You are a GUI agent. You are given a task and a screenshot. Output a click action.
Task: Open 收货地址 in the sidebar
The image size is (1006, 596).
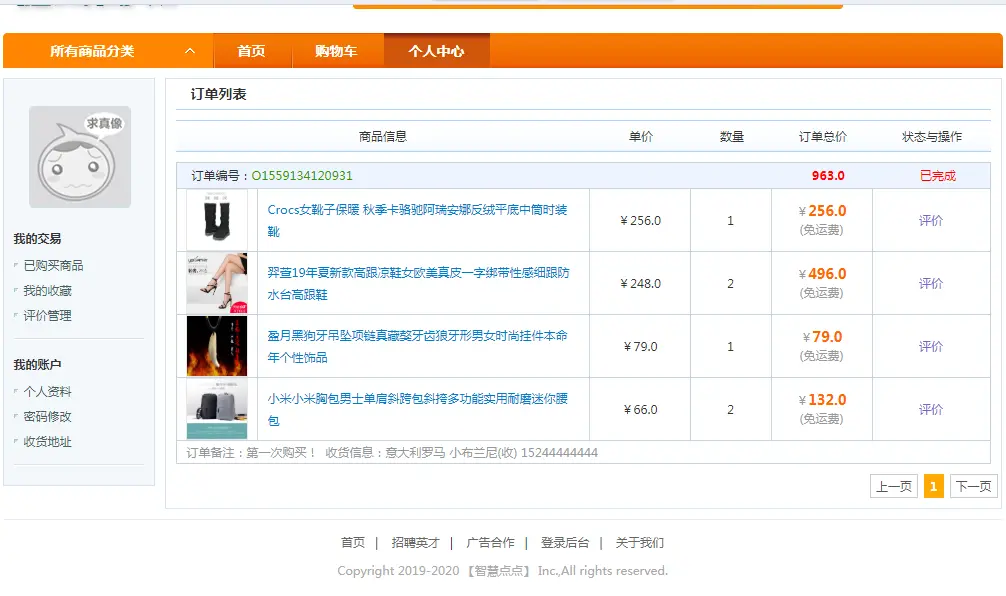tap(47, 441)
